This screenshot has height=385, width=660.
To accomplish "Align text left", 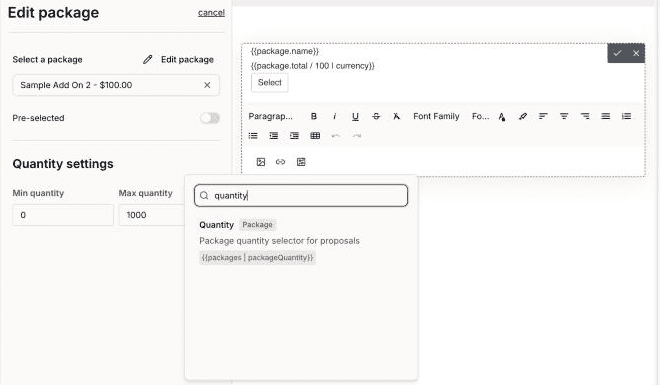I will tap(543, 116).
